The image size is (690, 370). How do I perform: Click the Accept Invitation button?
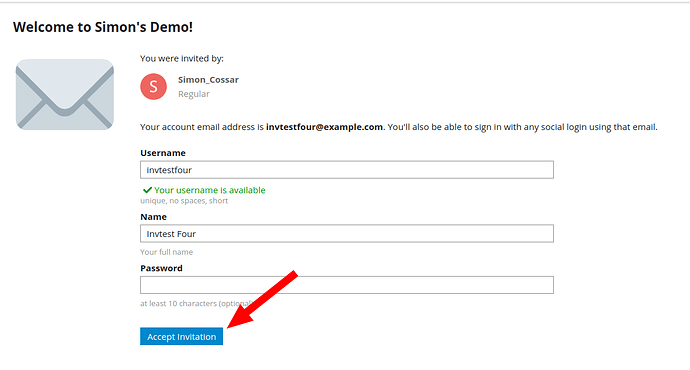181,337
